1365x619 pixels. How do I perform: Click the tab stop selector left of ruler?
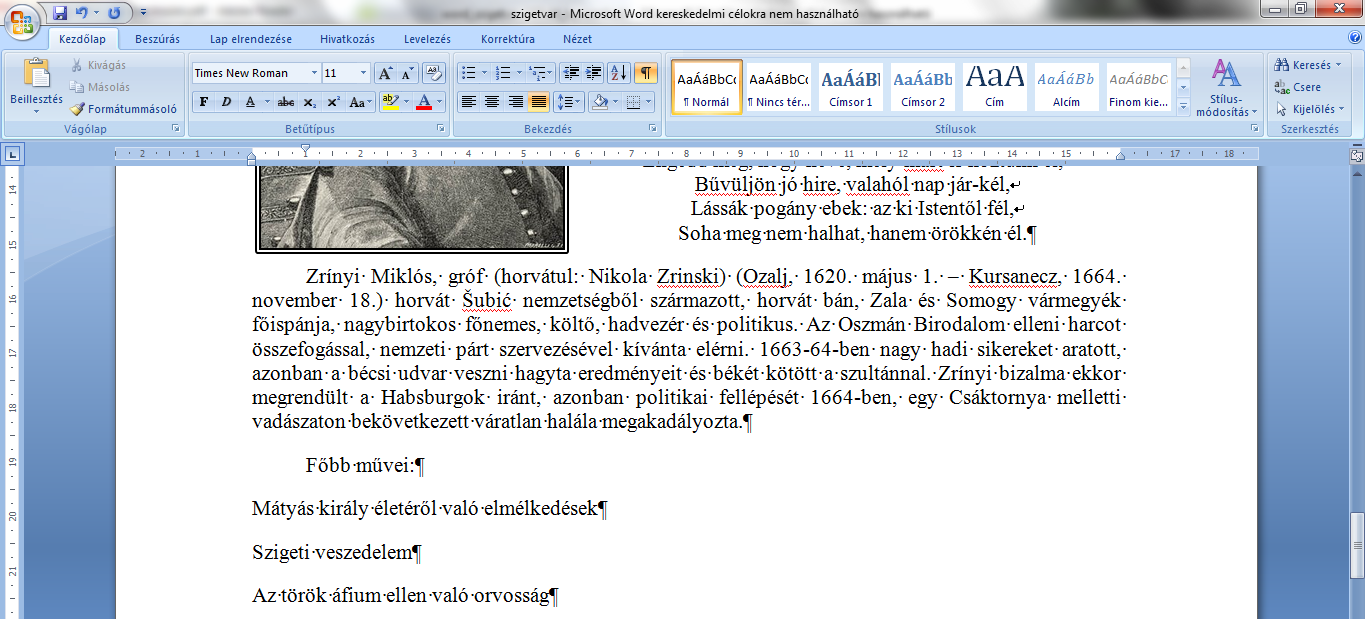pos(12,154)
